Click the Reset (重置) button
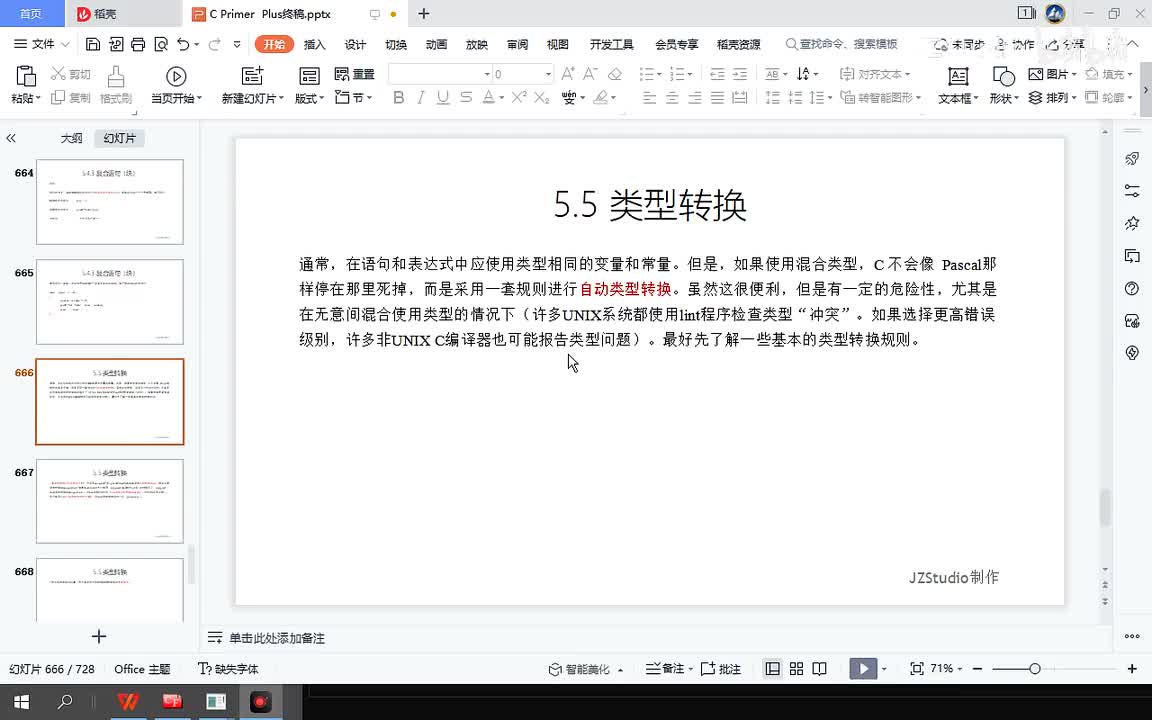 354,74
